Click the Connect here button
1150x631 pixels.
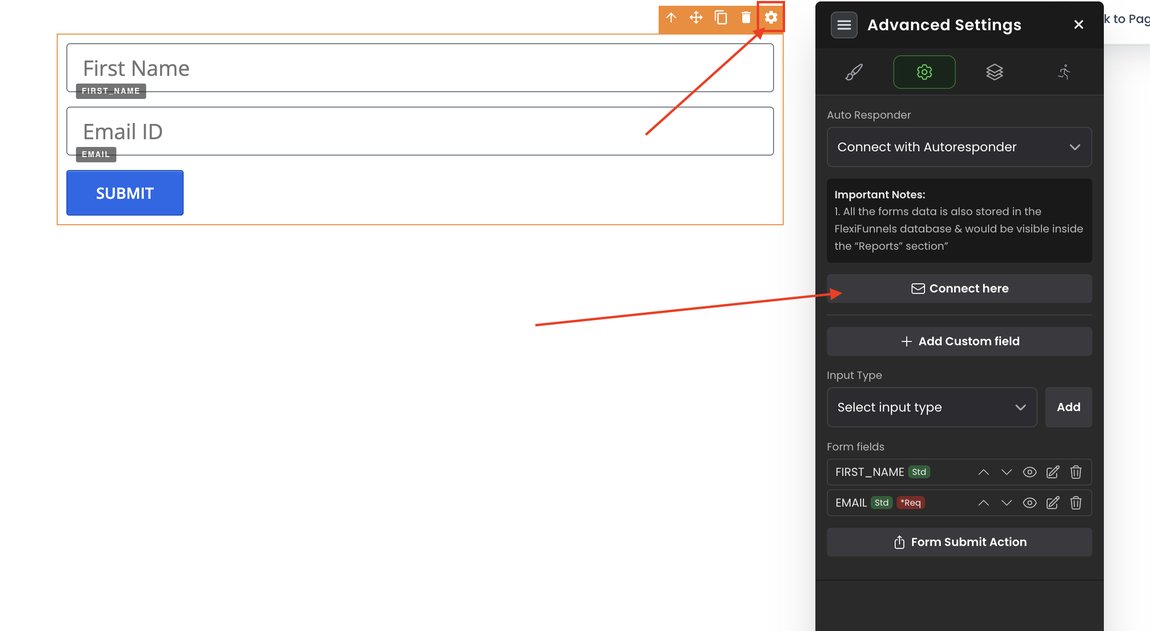[959, 288]
